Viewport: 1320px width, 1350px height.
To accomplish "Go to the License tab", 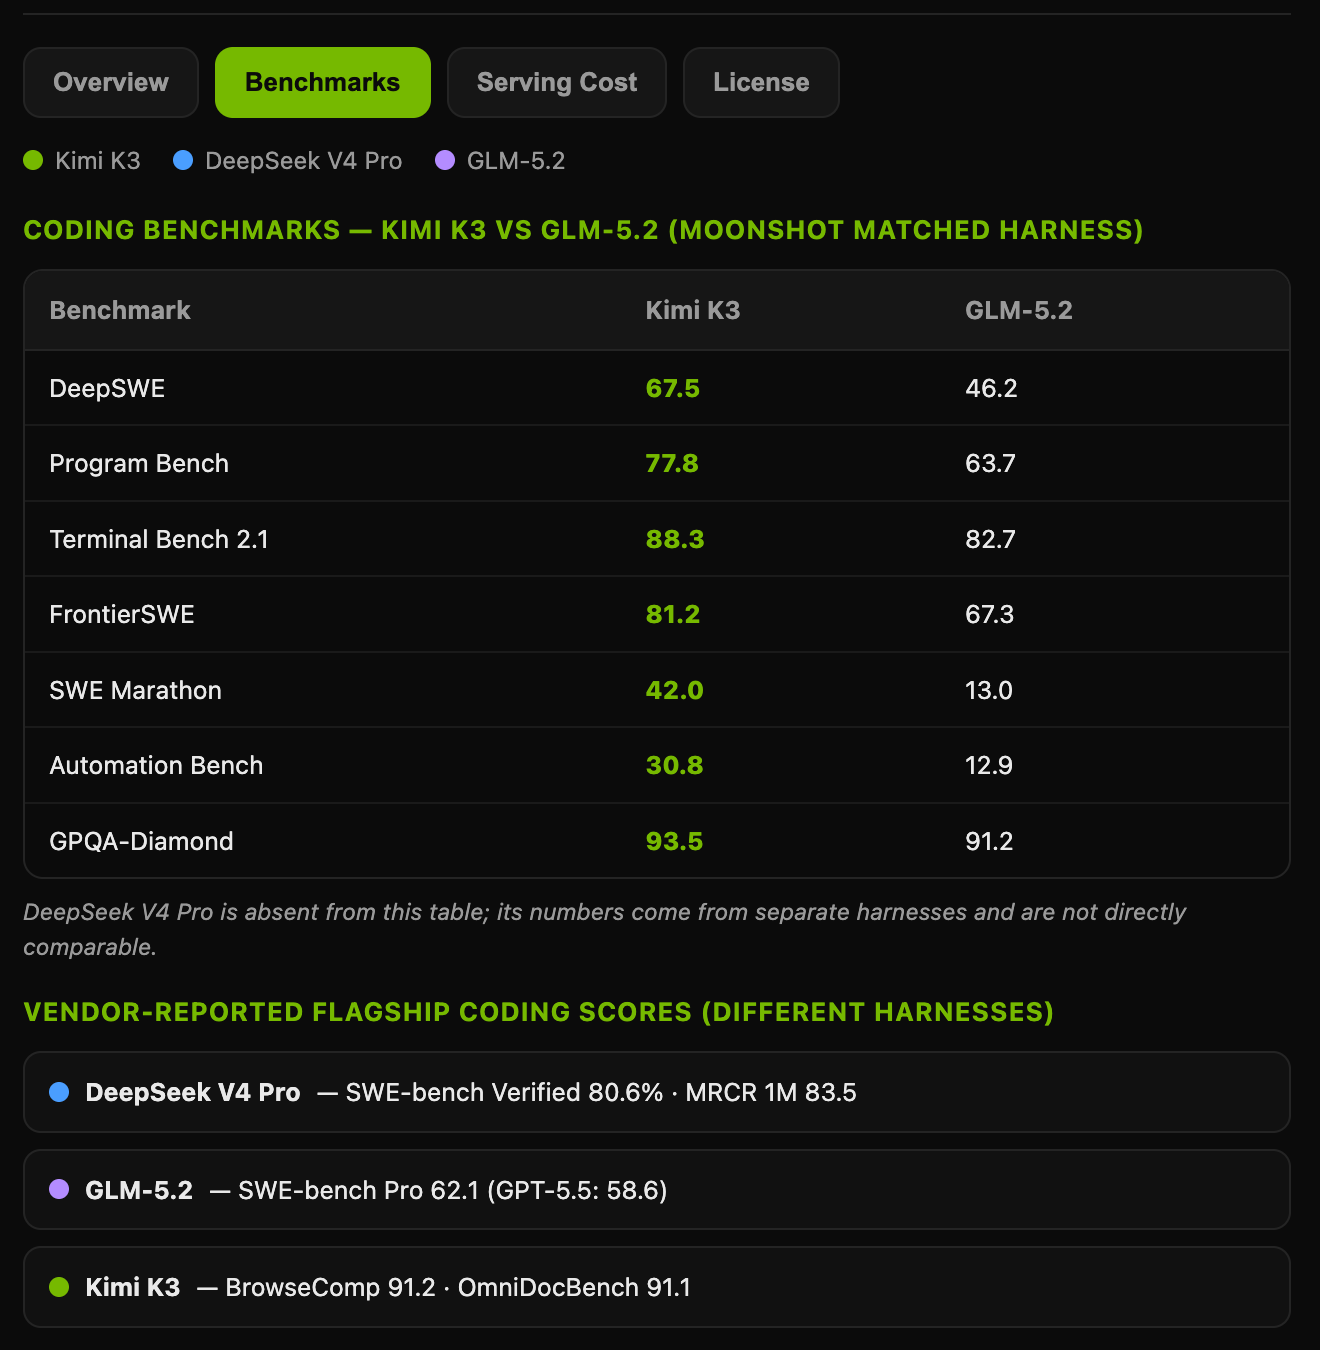I will (761, 82).
